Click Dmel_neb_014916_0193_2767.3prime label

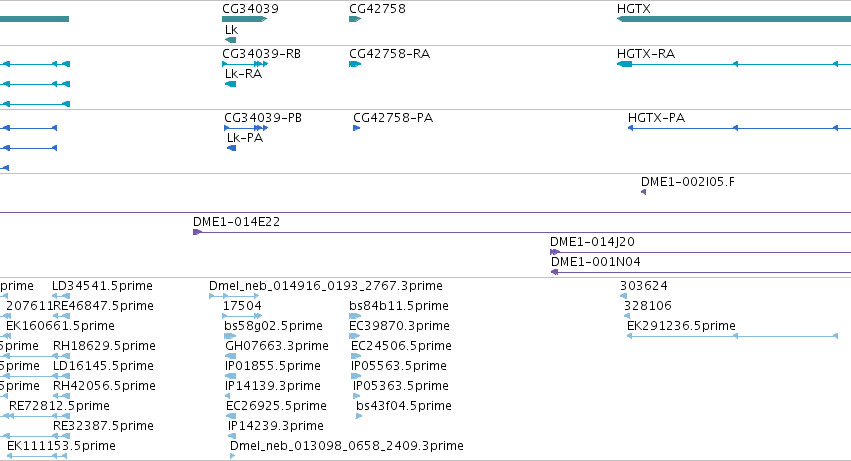[x=326, y=286]
